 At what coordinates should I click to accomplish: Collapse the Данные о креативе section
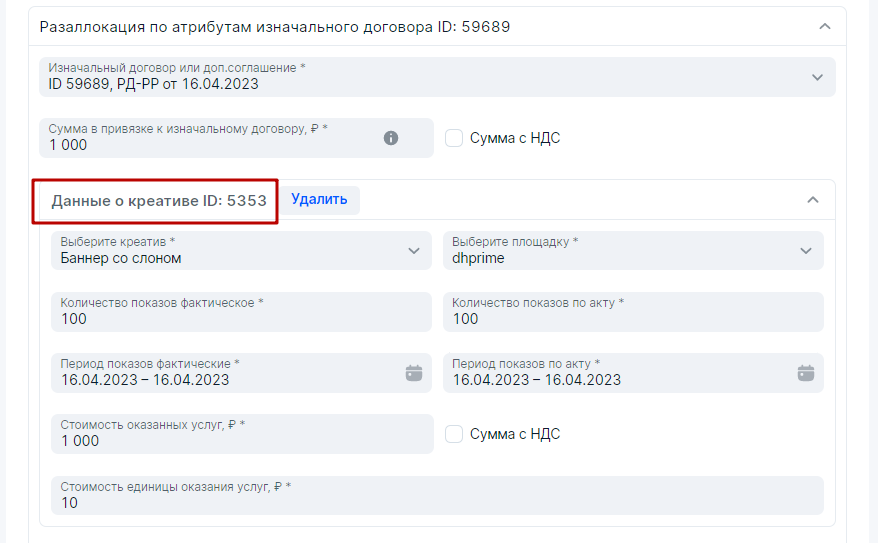pos(812,200)
